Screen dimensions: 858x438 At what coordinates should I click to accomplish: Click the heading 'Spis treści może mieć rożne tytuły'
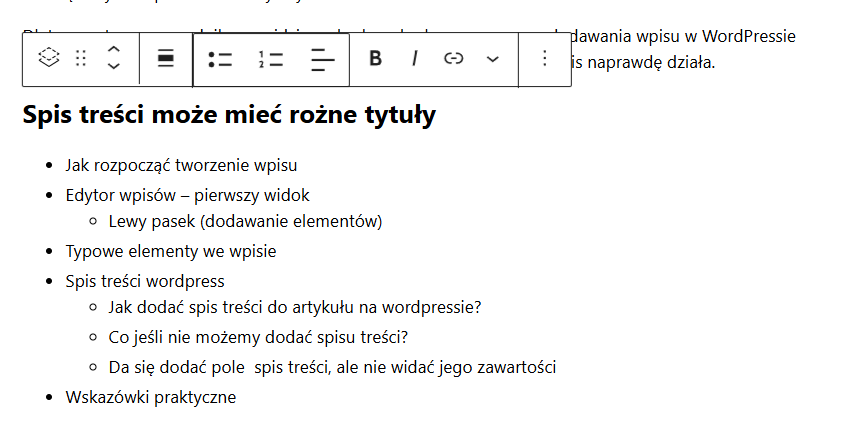click(x=228, y=115)
